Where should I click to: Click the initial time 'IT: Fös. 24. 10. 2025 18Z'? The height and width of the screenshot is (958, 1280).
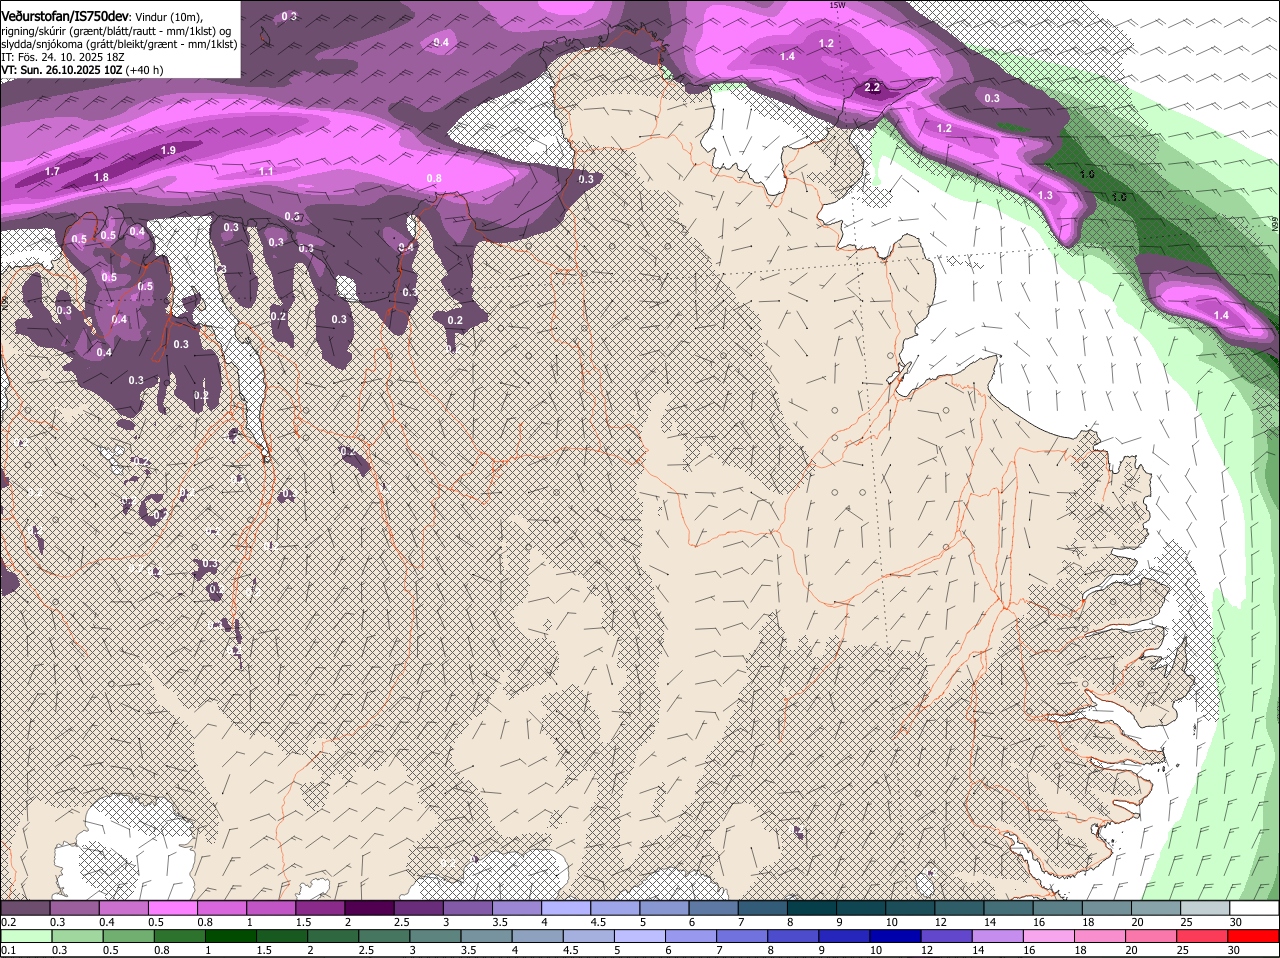(63, 57)
